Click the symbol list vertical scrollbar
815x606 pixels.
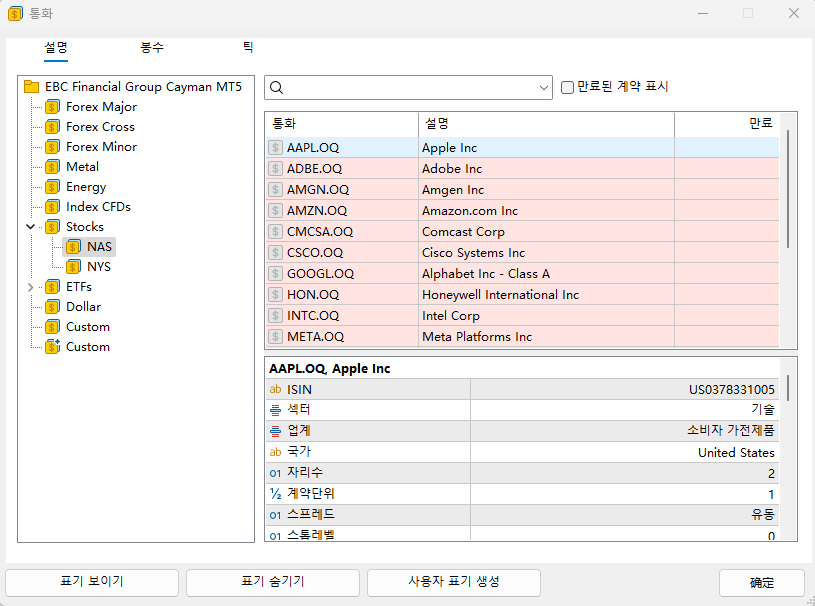coord(788,189)
